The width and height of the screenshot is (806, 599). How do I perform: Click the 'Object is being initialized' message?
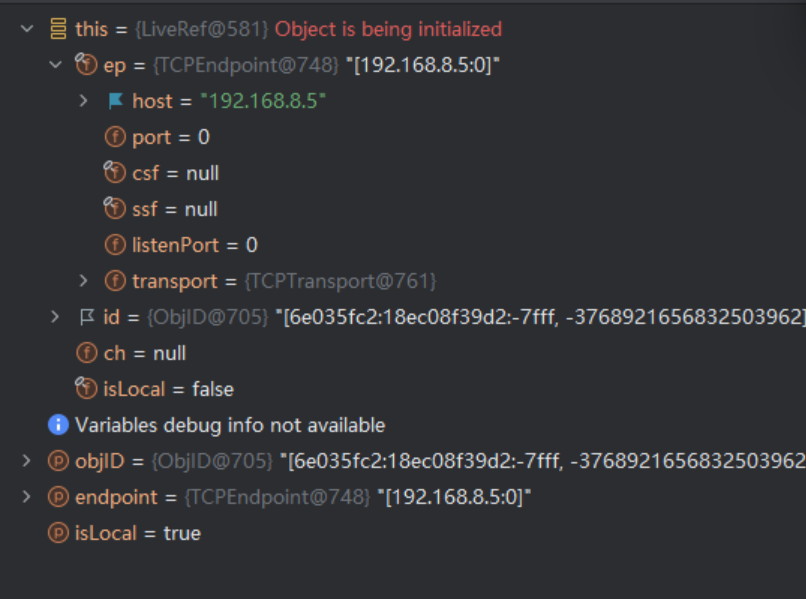tap(388, 29)
